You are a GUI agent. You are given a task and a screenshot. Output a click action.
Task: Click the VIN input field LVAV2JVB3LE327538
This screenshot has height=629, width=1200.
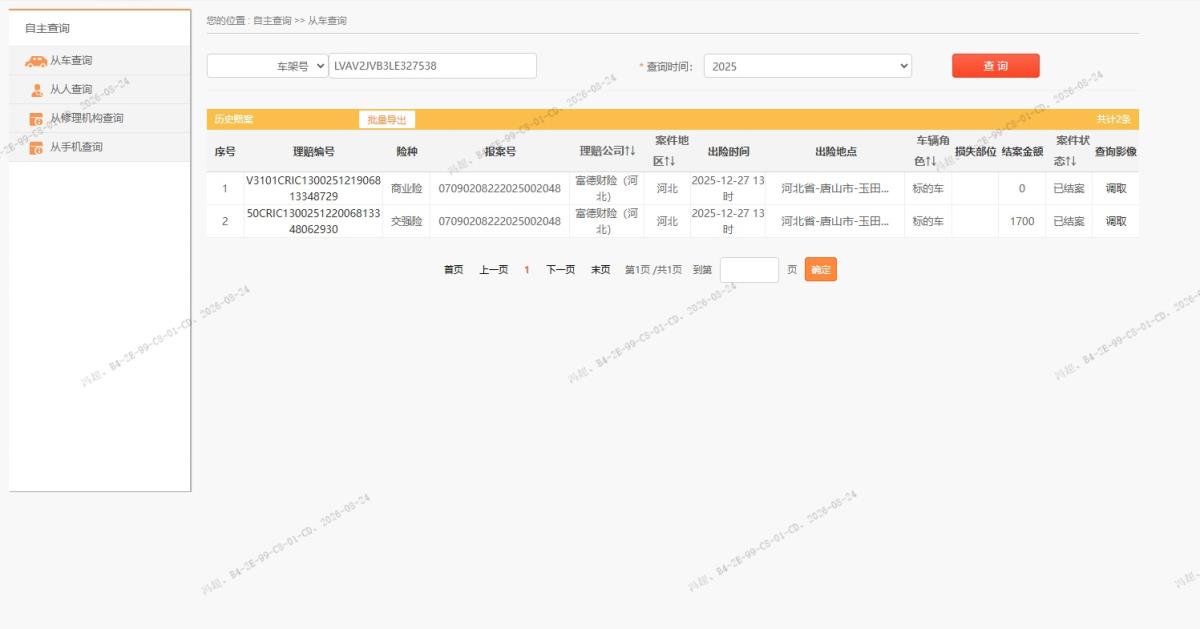[433, 66]
